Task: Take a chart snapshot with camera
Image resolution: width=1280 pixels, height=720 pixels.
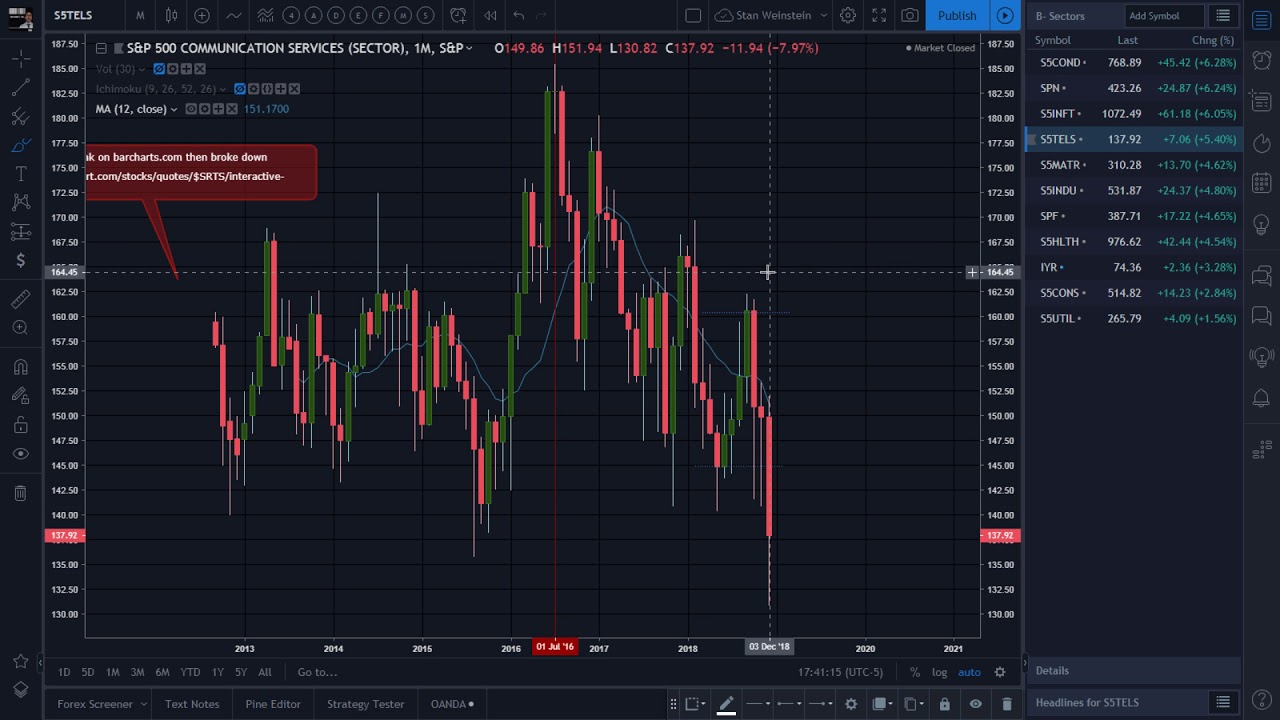Action: tap(910, 15)
